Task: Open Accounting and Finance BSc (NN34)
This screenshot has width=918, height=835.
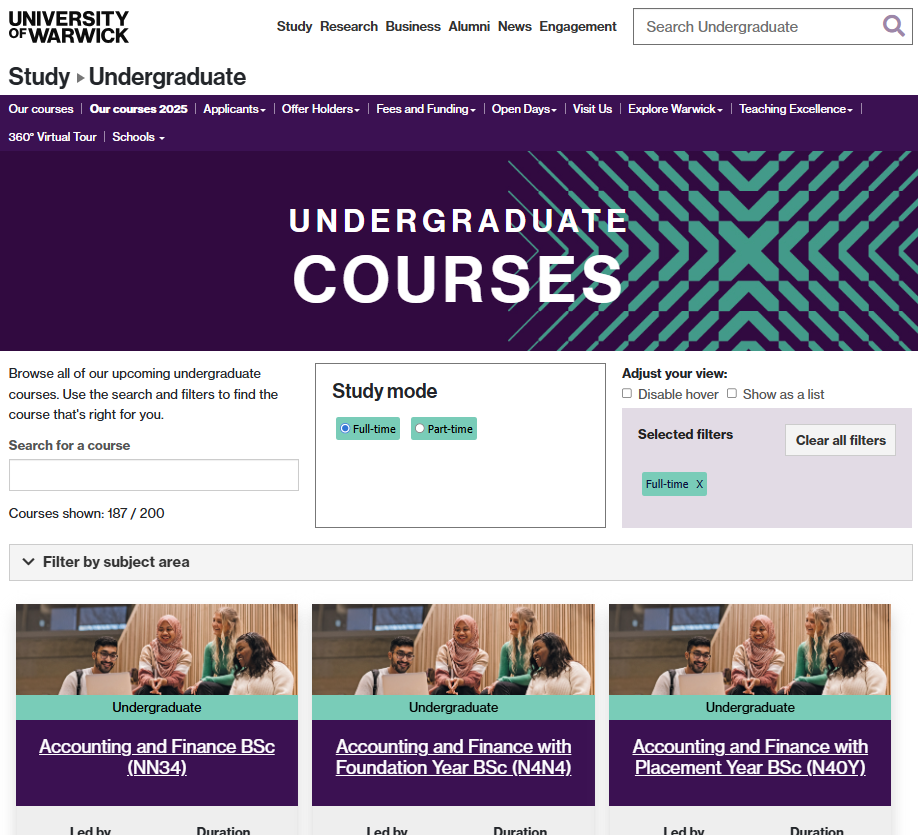Action: 157,757
